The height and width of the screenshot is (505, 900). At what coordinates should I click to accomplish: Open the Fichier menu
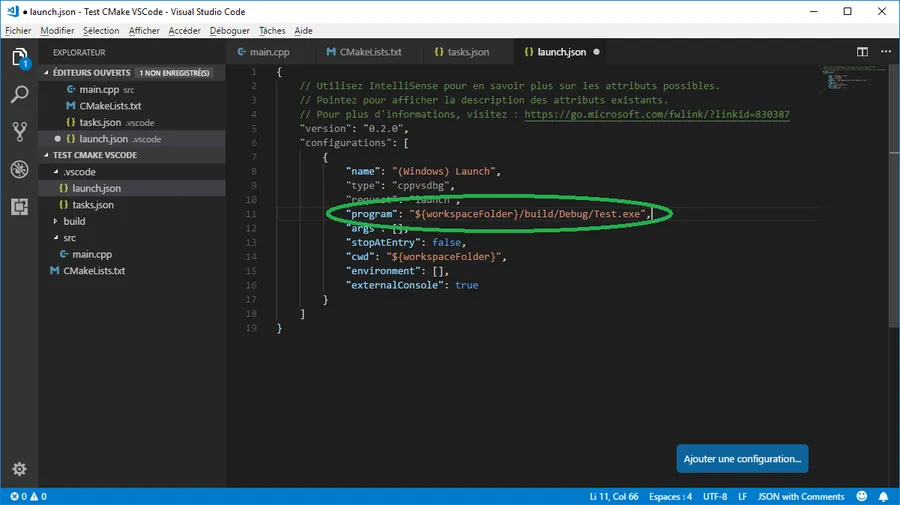[18, 30]
